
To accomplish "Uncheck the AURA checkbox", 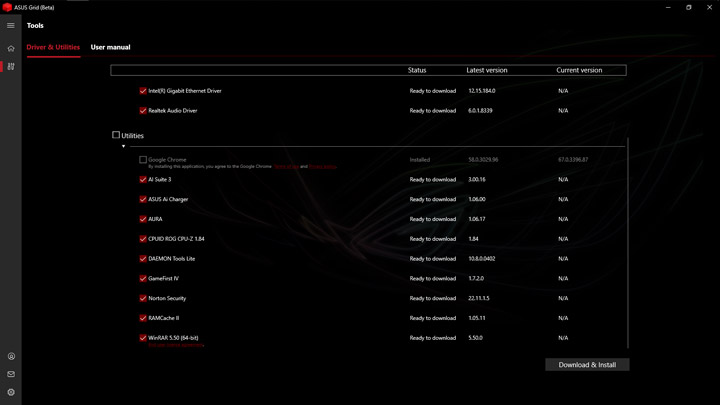I will (143, 219).
